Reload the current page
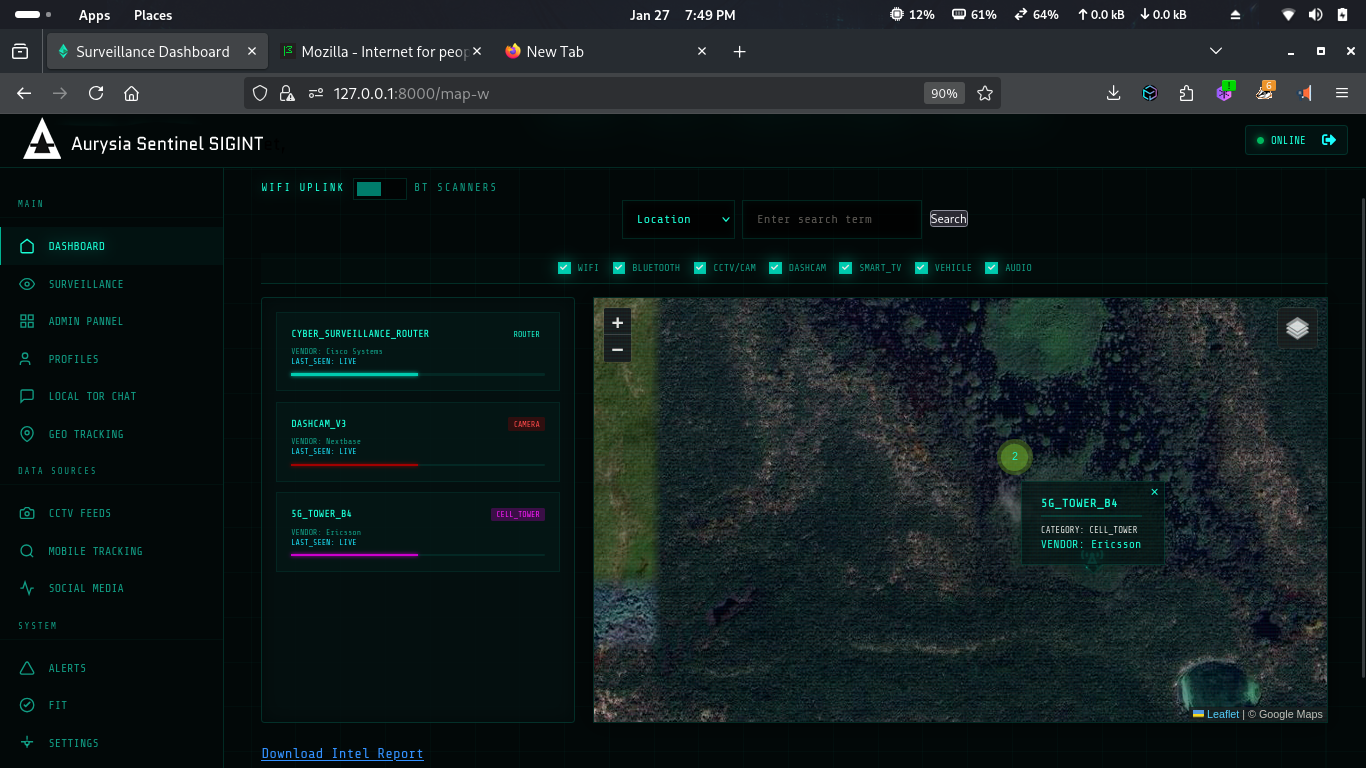 [96, 93]
